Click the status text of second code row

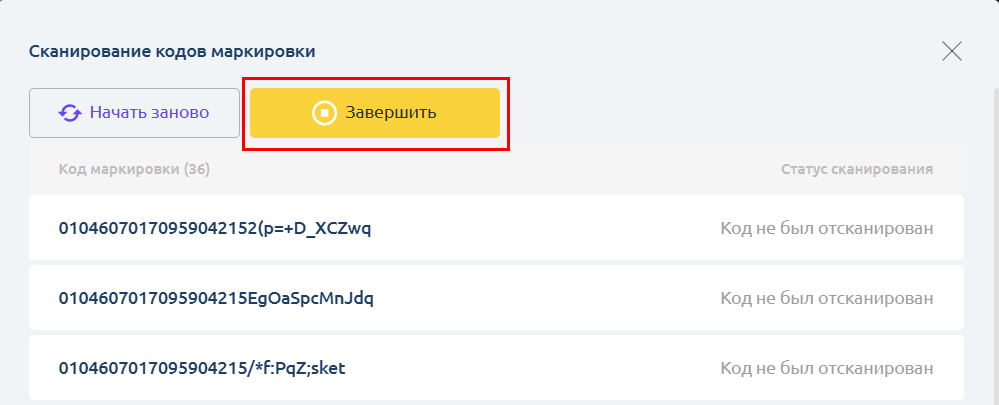827,298
